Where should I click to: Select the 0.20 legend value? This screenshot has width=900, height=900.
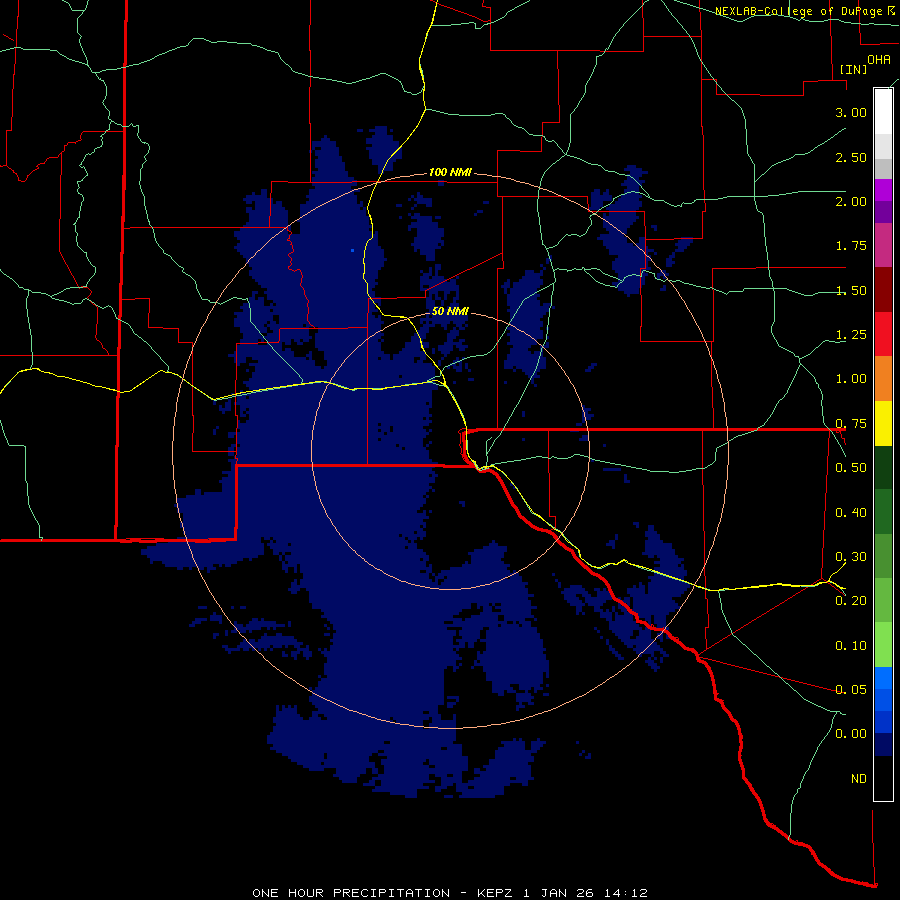pos(851,601)
